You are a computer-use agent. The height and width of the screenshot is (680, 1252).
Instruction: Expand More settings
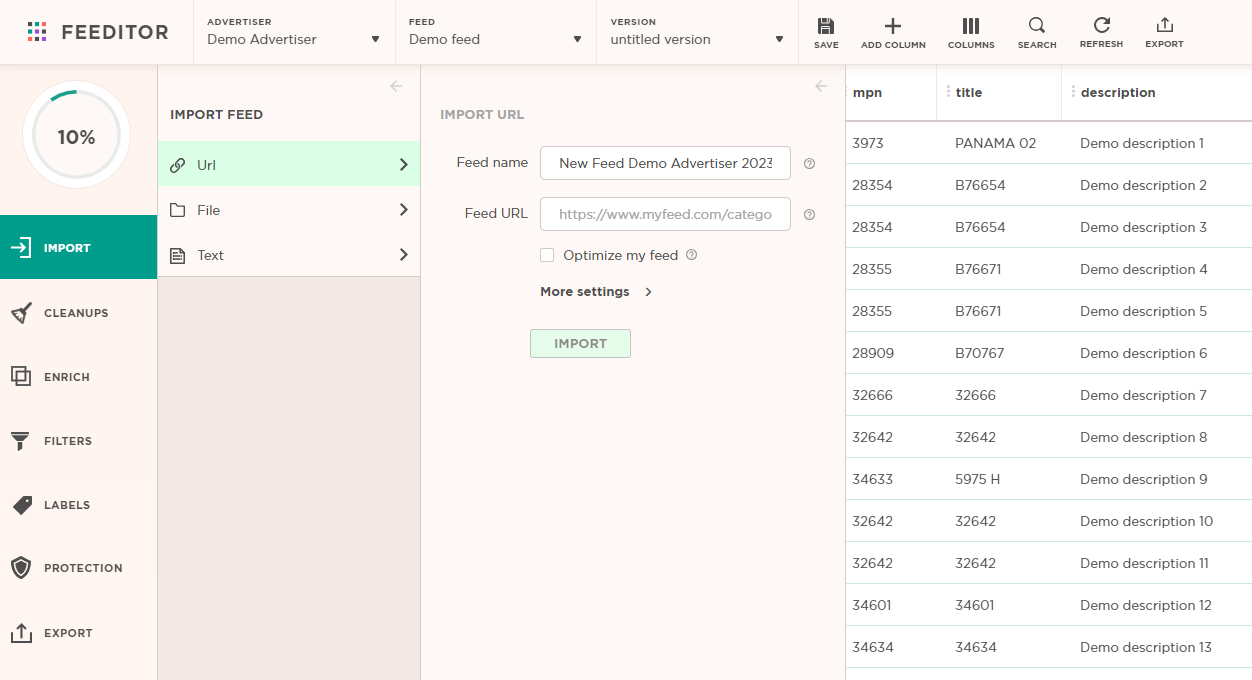[x=596, y=292]
